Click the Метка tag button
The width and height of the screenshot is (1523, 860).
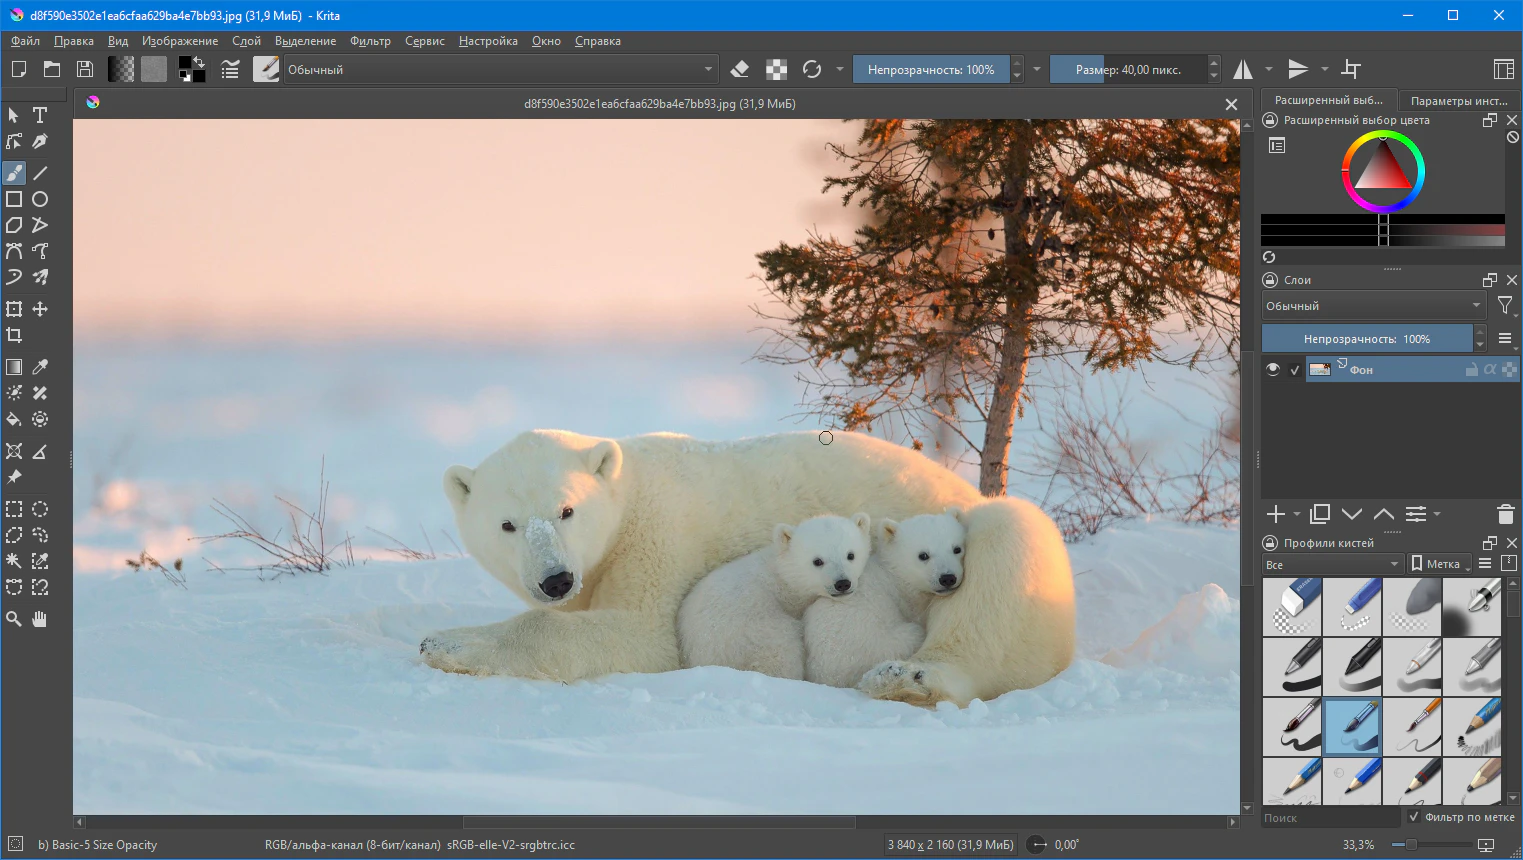coord(1436,564)
